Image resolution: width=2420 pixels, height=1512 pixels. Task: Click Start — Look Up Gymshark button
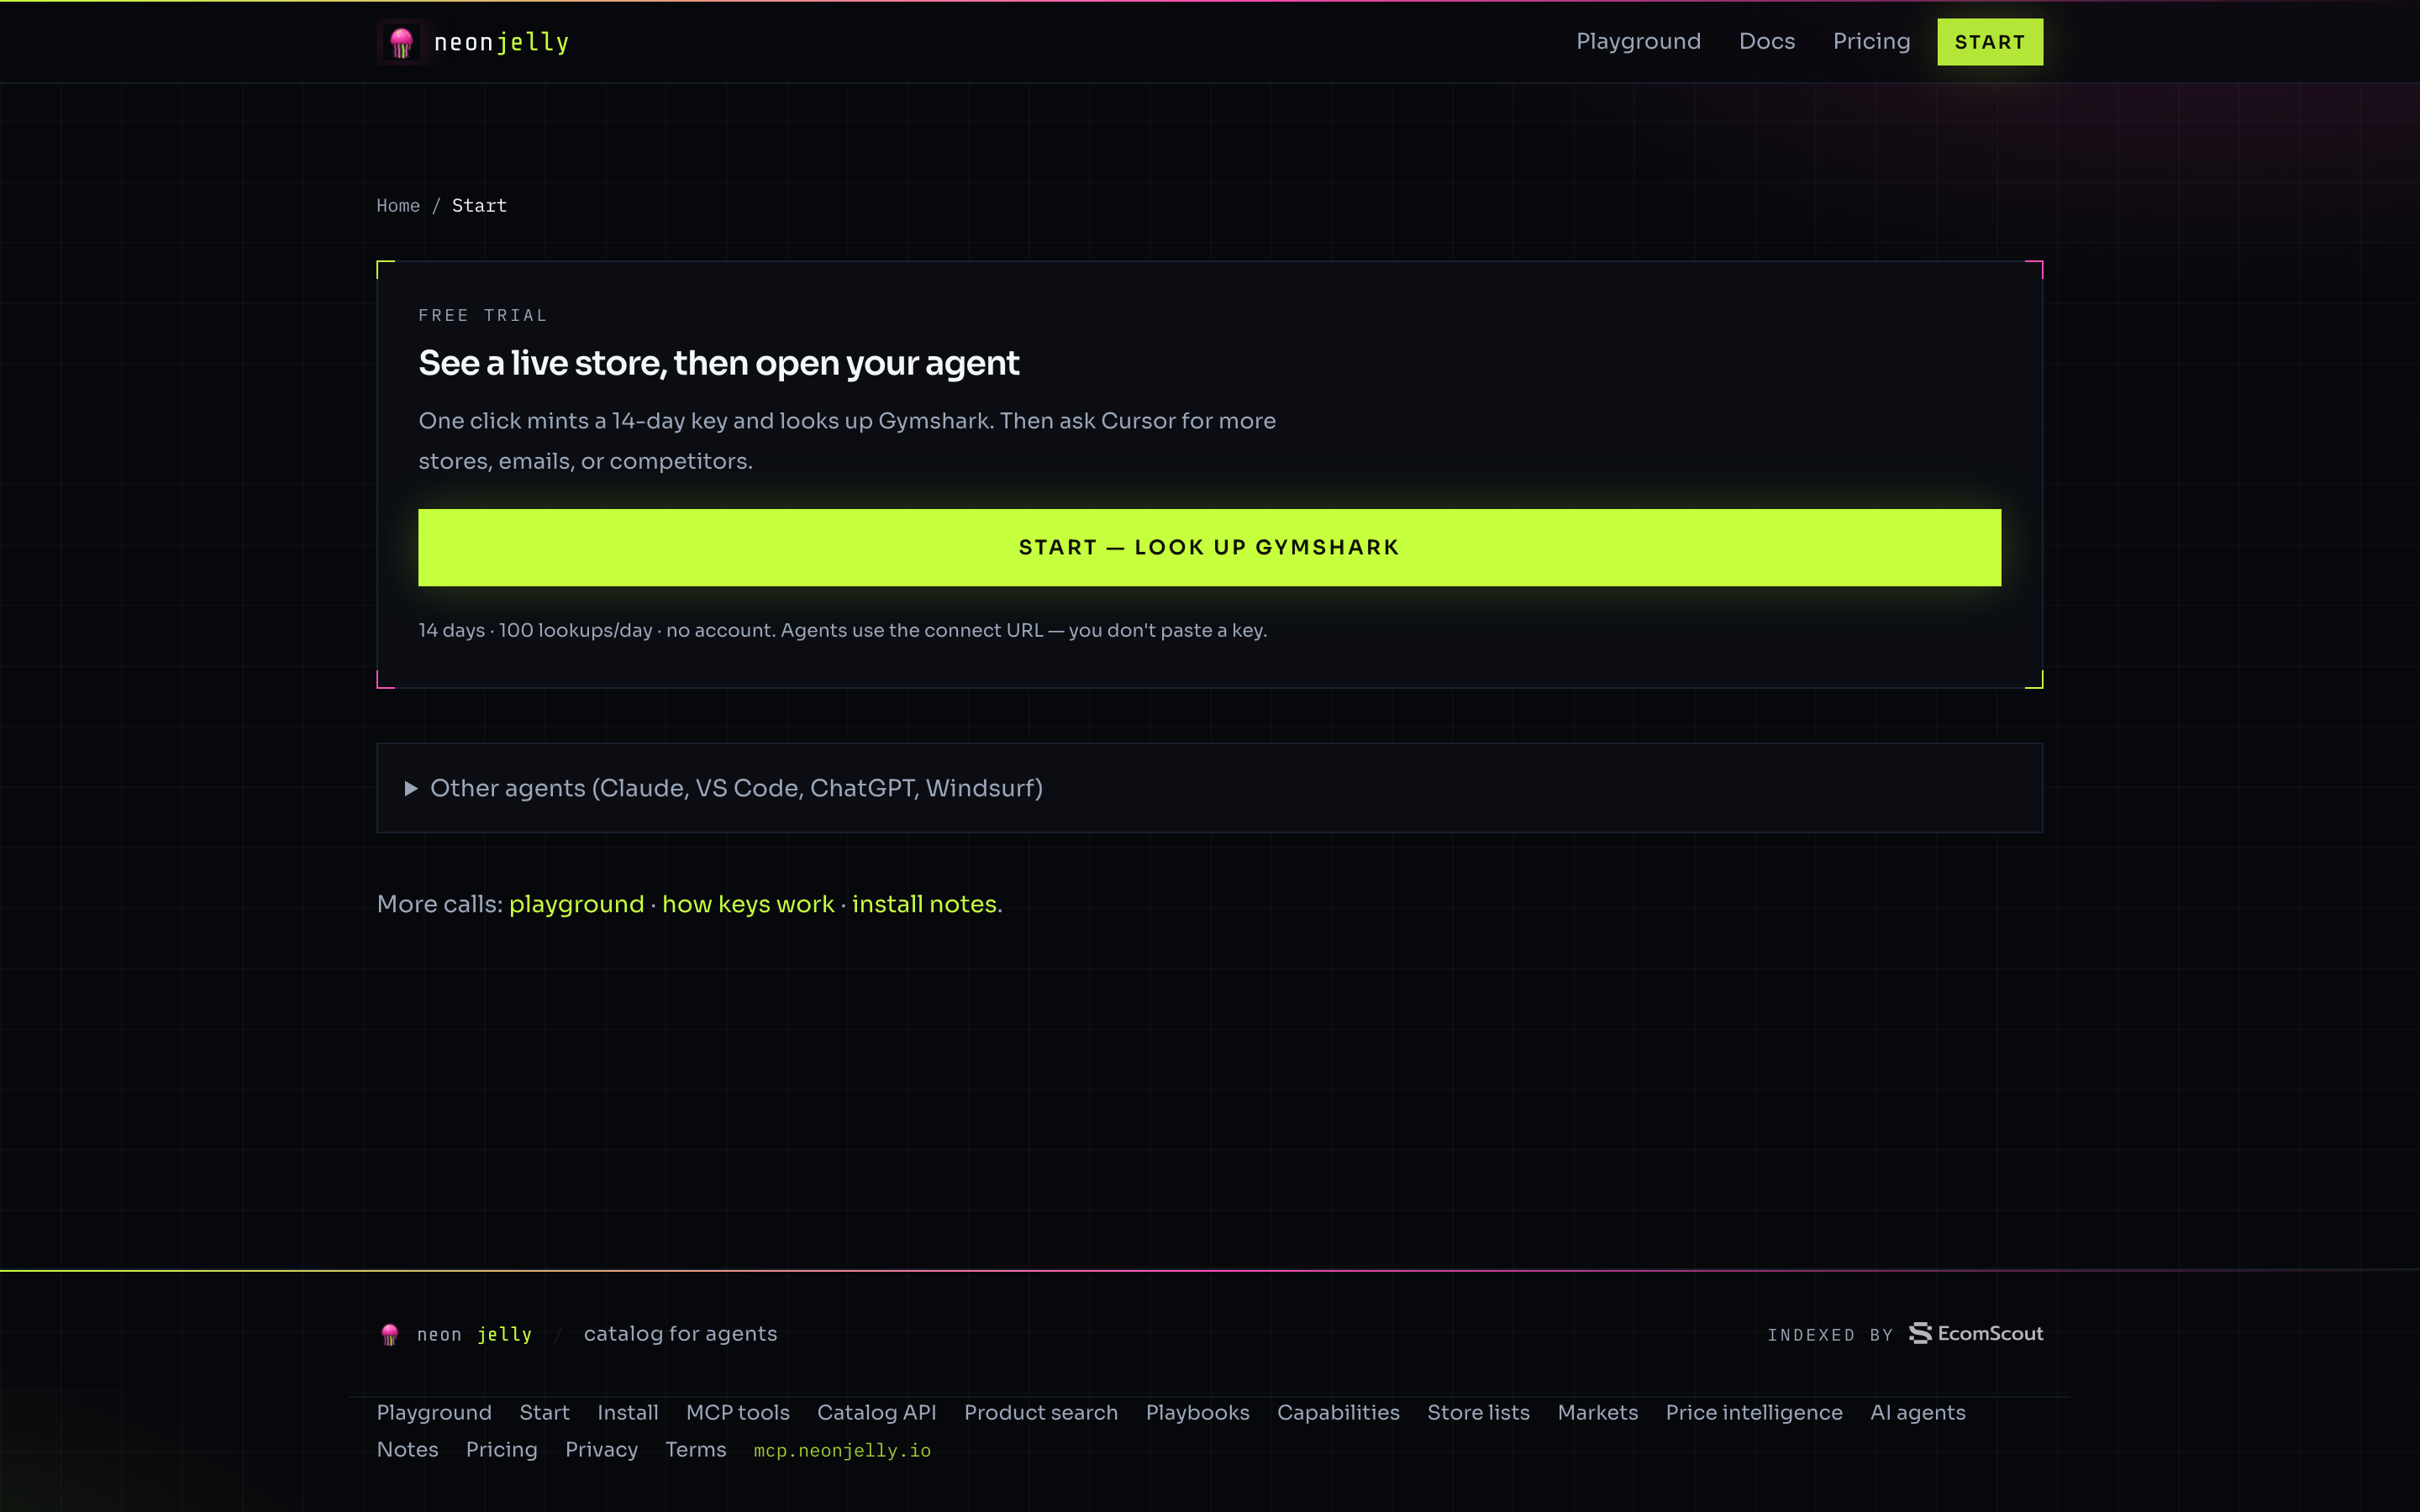pos(1209,547)
